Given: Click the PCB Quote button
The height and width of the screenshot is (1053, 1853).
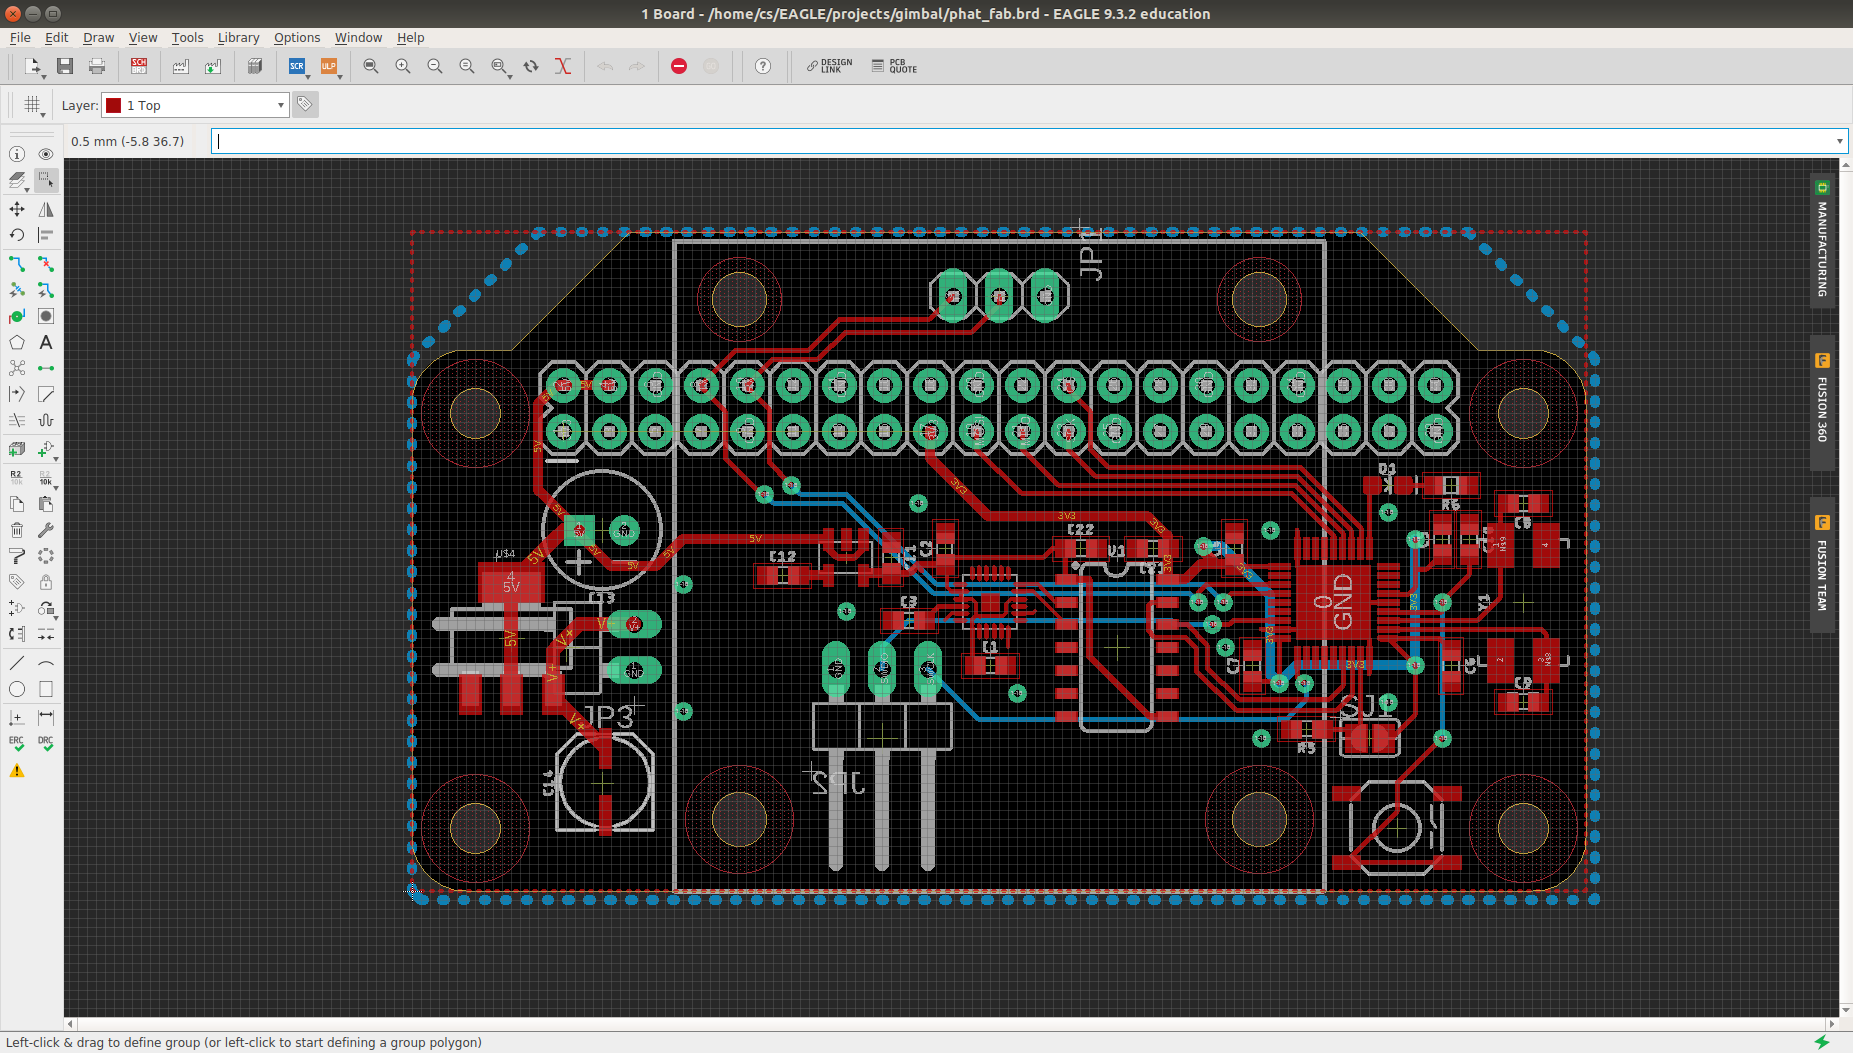Looking at the screenshot, I should (894, 66).
